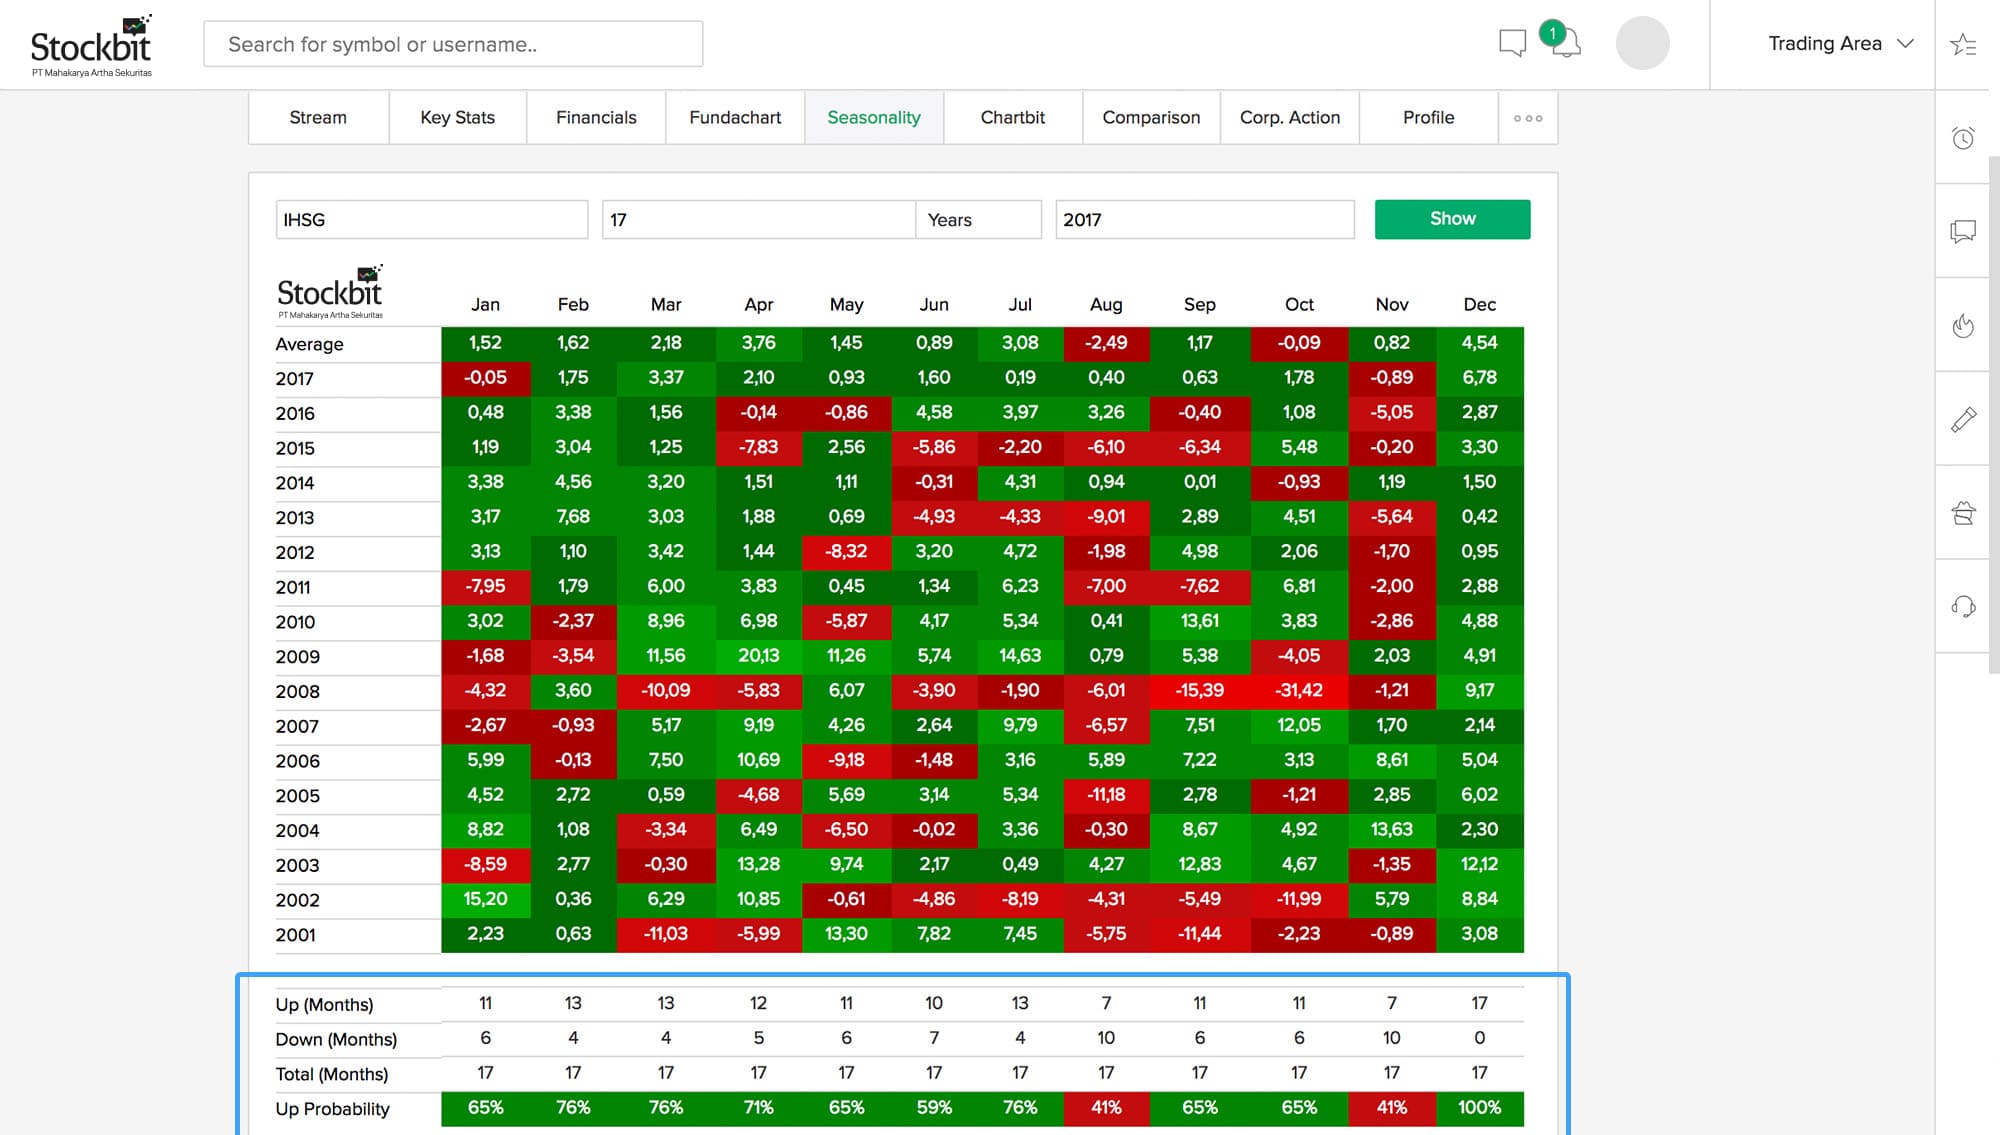Click the IHSG symbol input
The width and height of the screenshot is (2000, 1135).
(431, 219)
